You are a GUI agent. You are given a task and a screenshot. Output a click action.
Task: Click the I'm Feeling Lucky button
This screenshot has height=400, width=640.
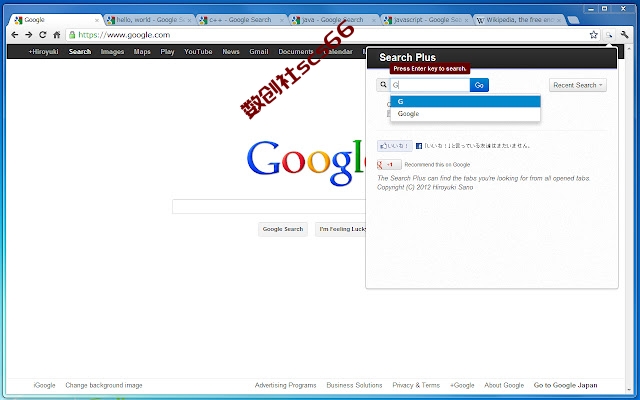341,229
